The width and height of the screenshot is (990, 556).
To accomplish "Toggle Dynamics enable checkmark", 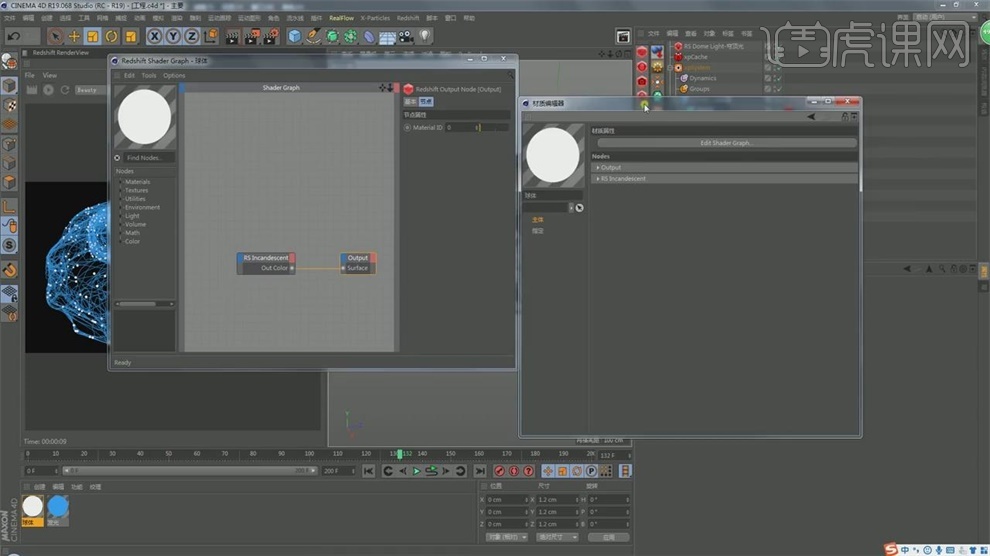I will point(778,78).
